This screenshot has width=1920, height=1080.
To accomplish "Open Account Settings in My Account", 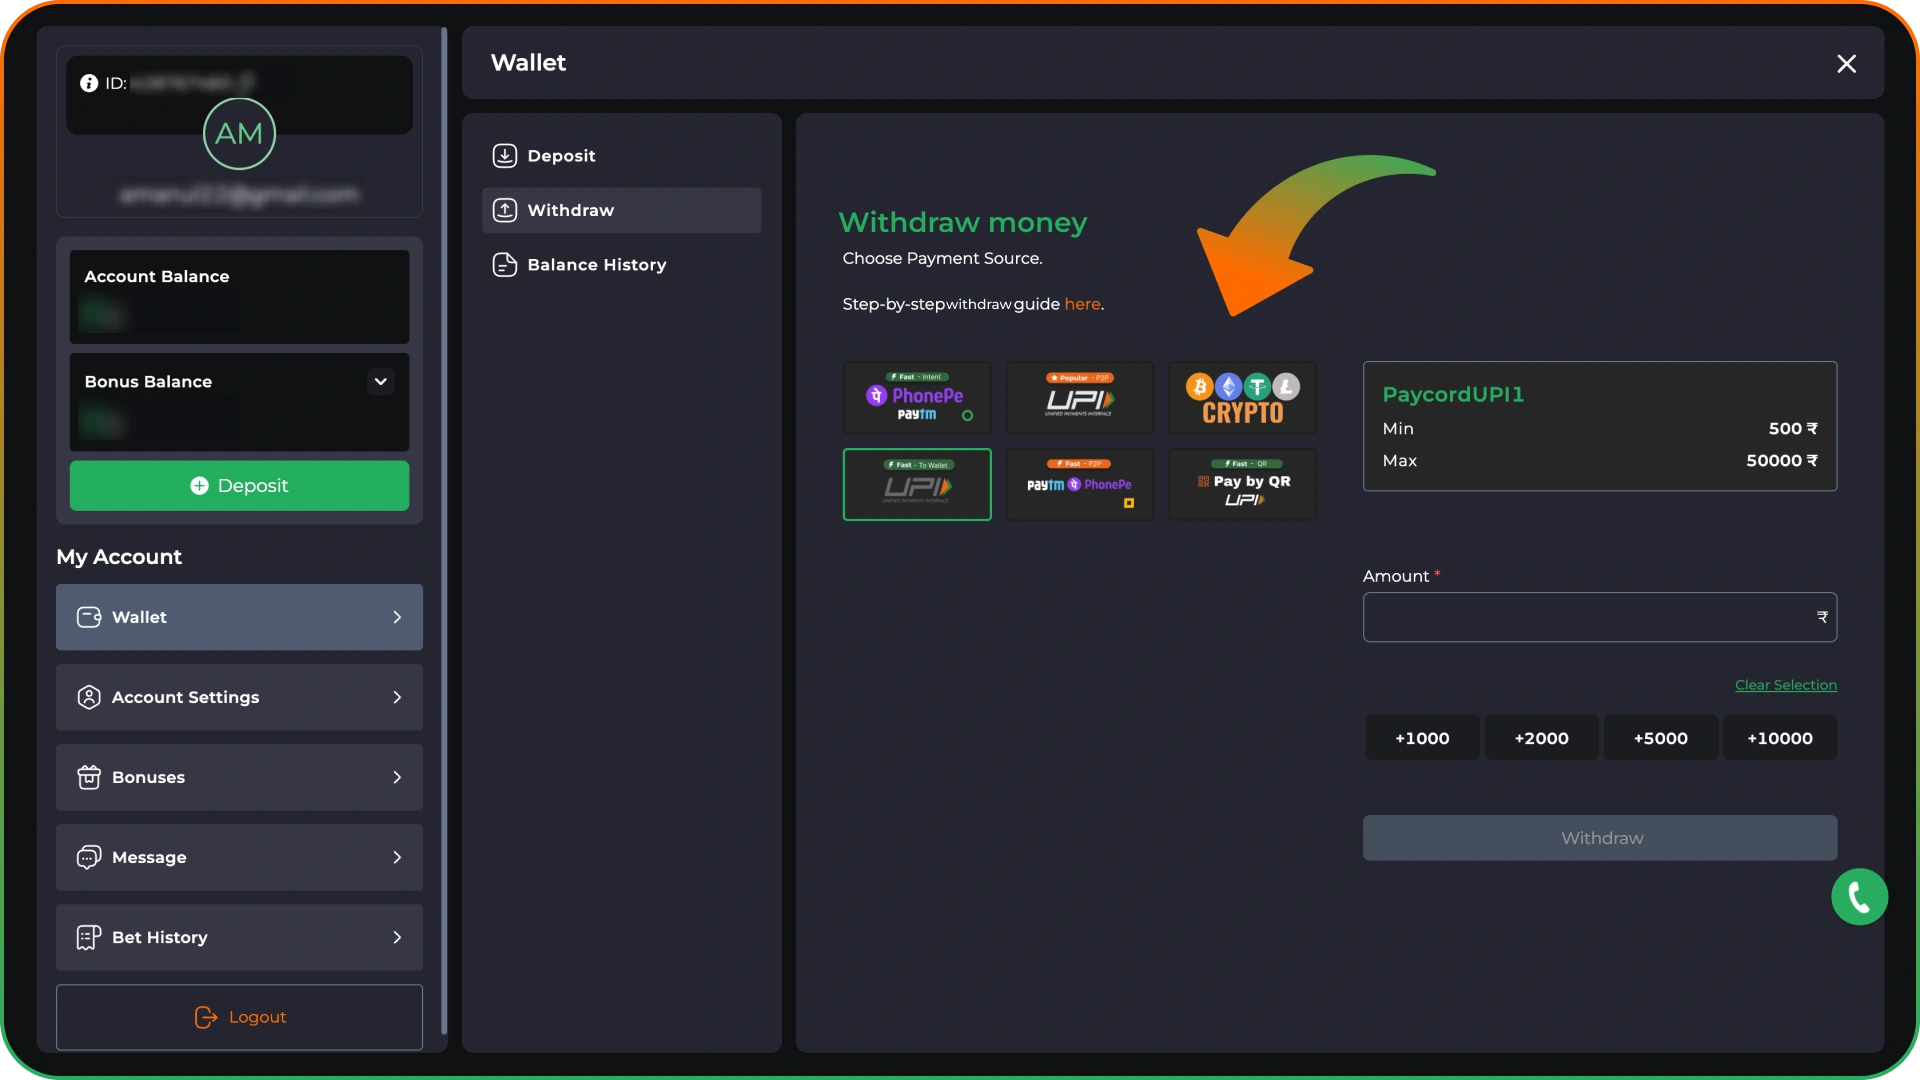I will (x=239, y=697).
